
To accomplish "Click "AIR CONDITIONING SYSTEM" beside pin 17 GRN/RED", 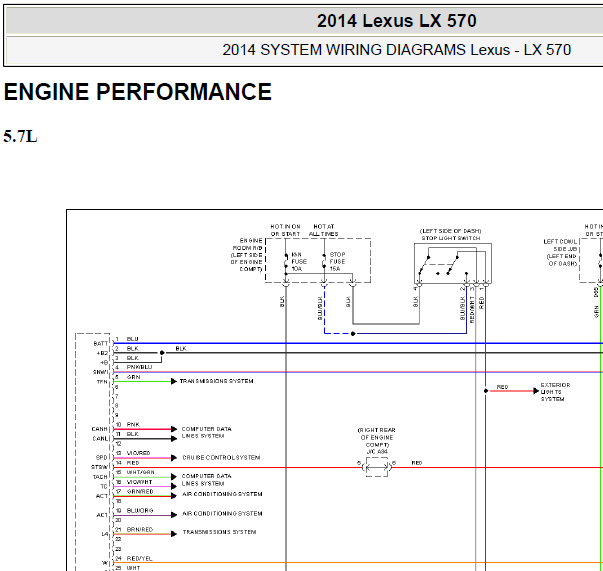I will click(222, 494).
